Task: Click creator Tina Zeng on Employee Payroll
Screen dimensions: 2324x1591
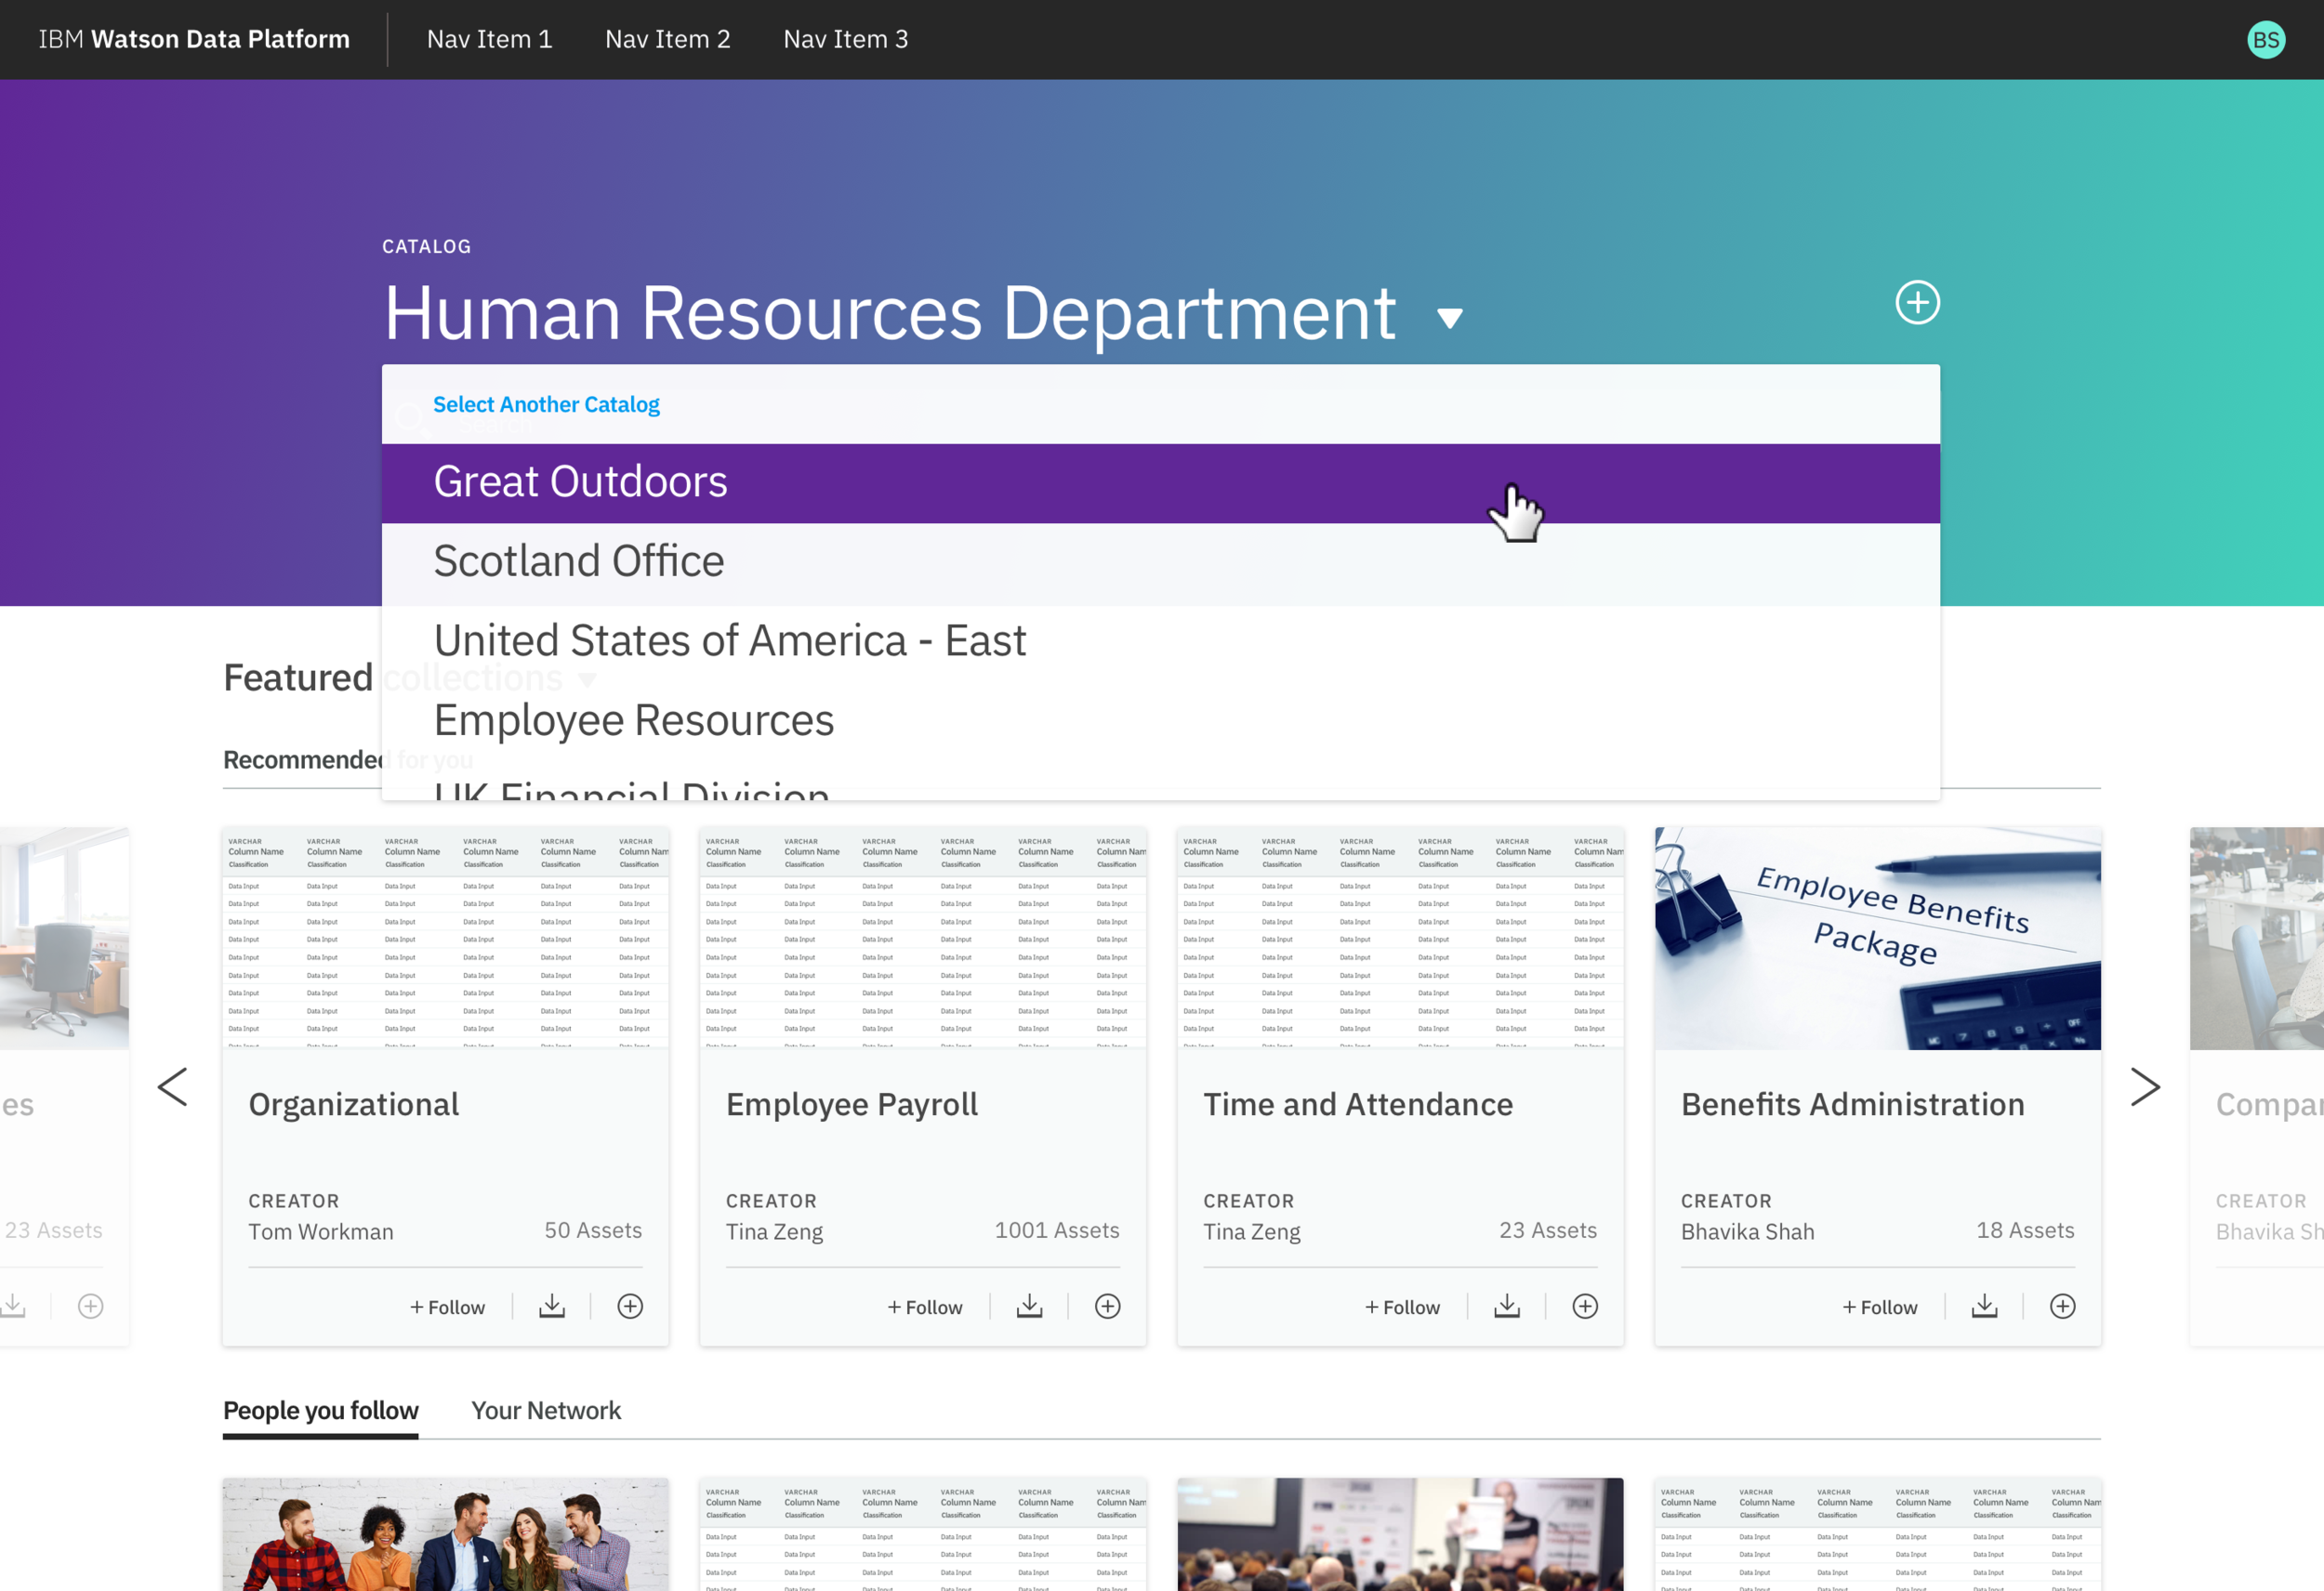Action: pyautogui.click(x=774, y=1232)
